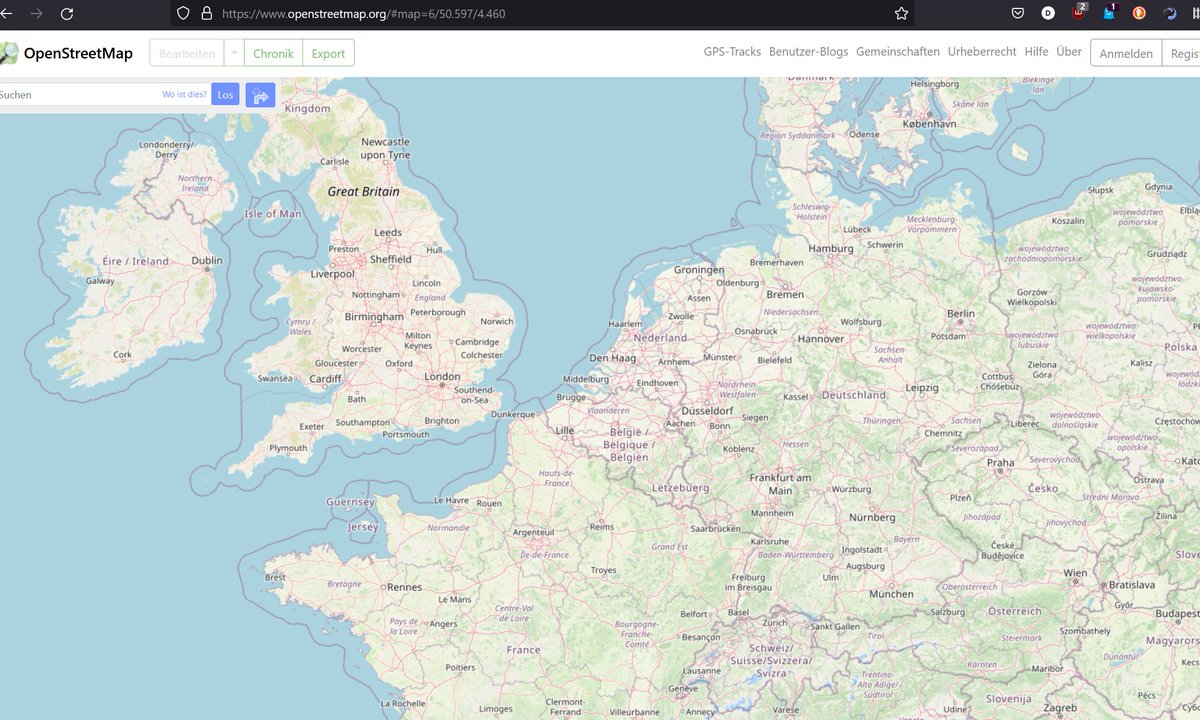The width and height of the screenshot is (1200, 720).
Task: Open the DuckDuckGo extension icon
Action: [x=1139, y=13]
